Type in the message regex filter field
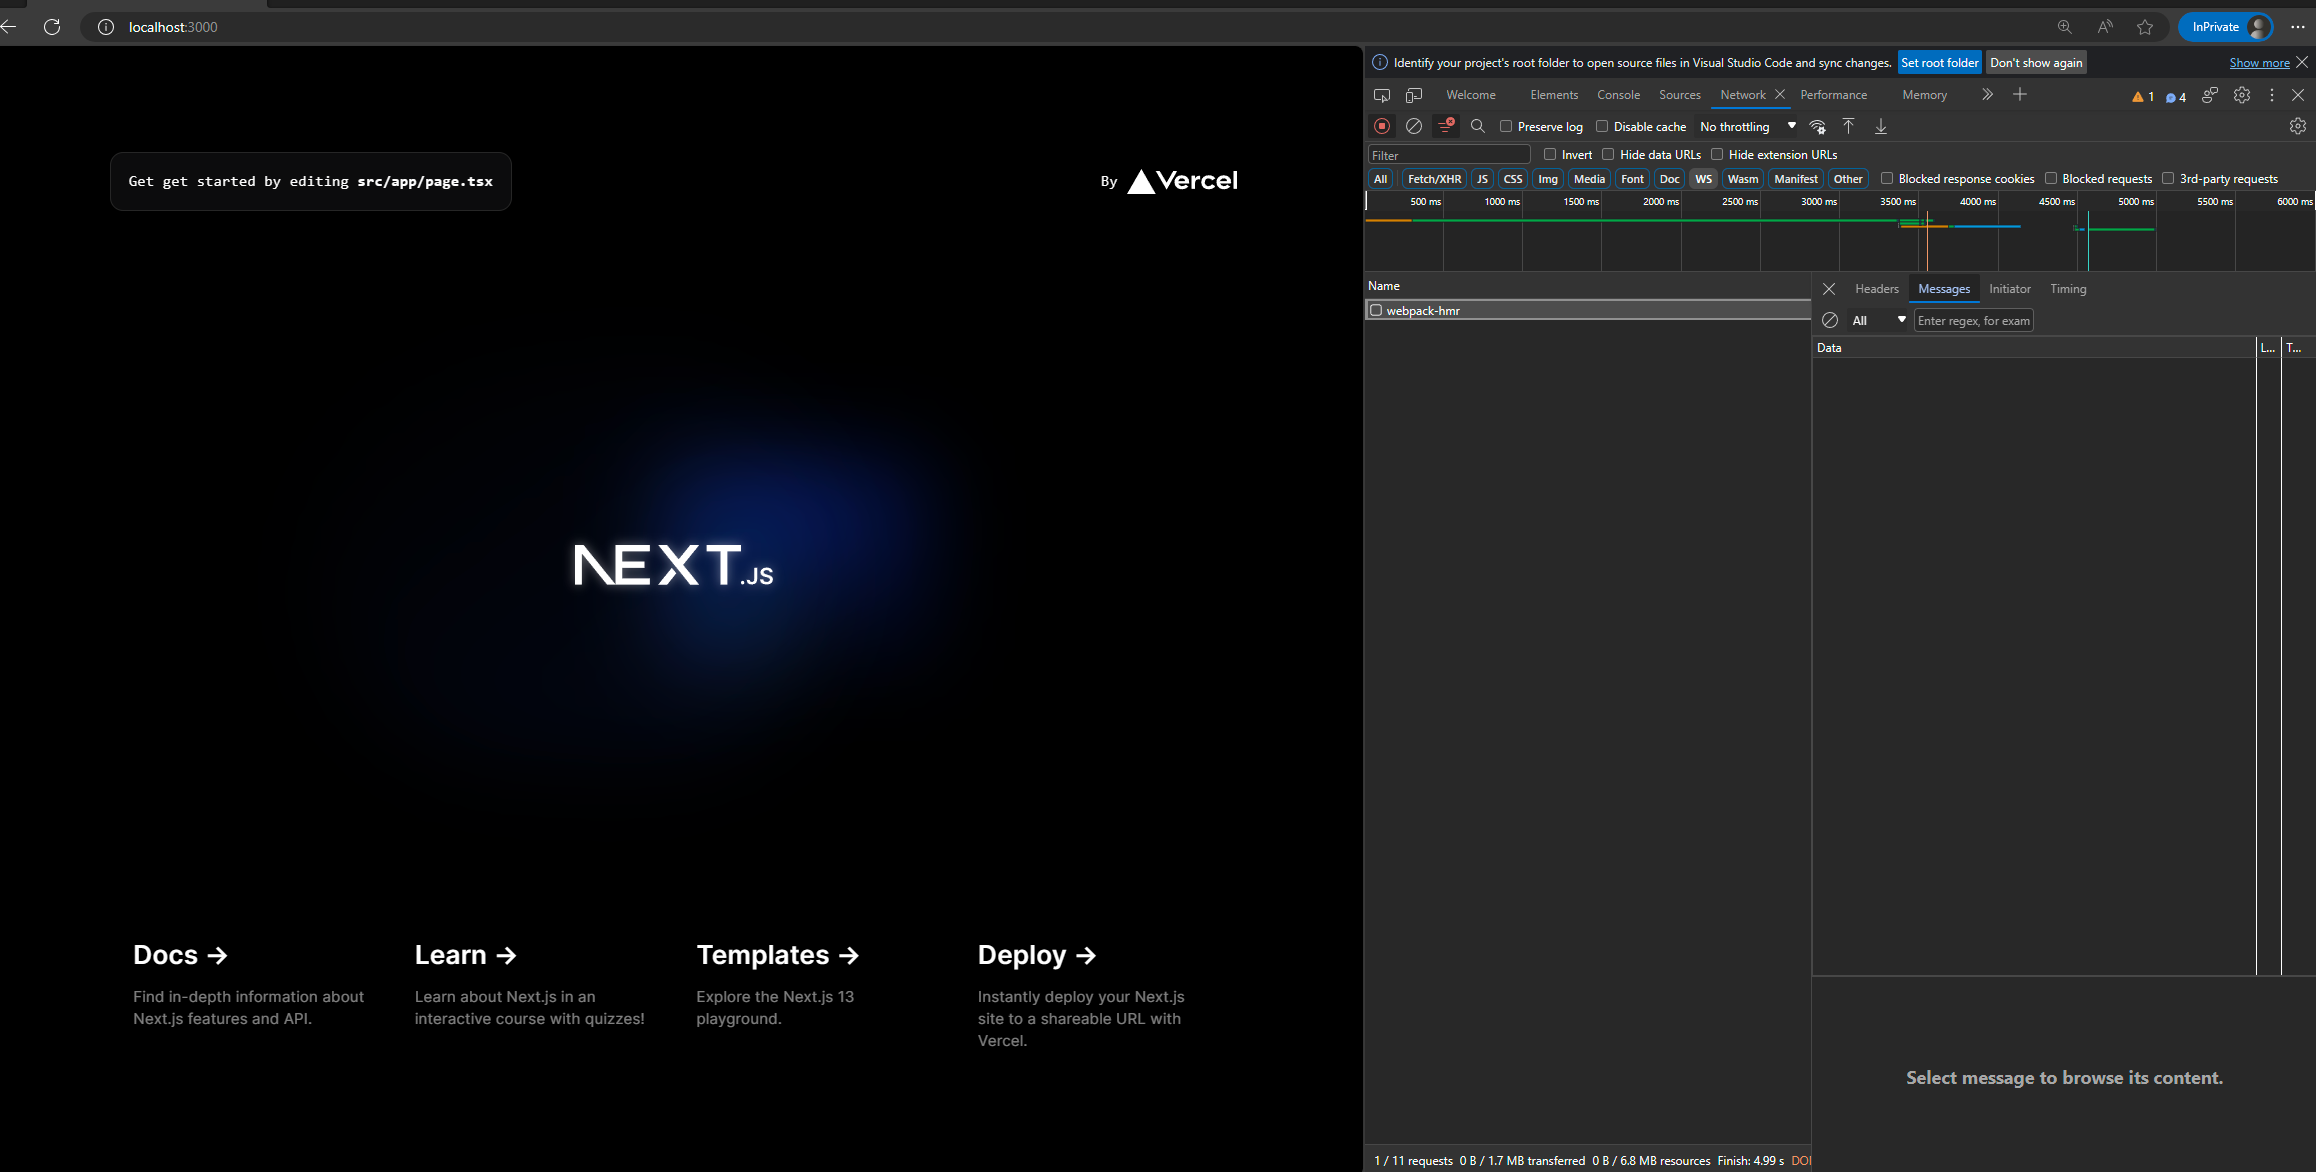This screenshot has width=2316, height=1172. click(x=1973, y=320)
